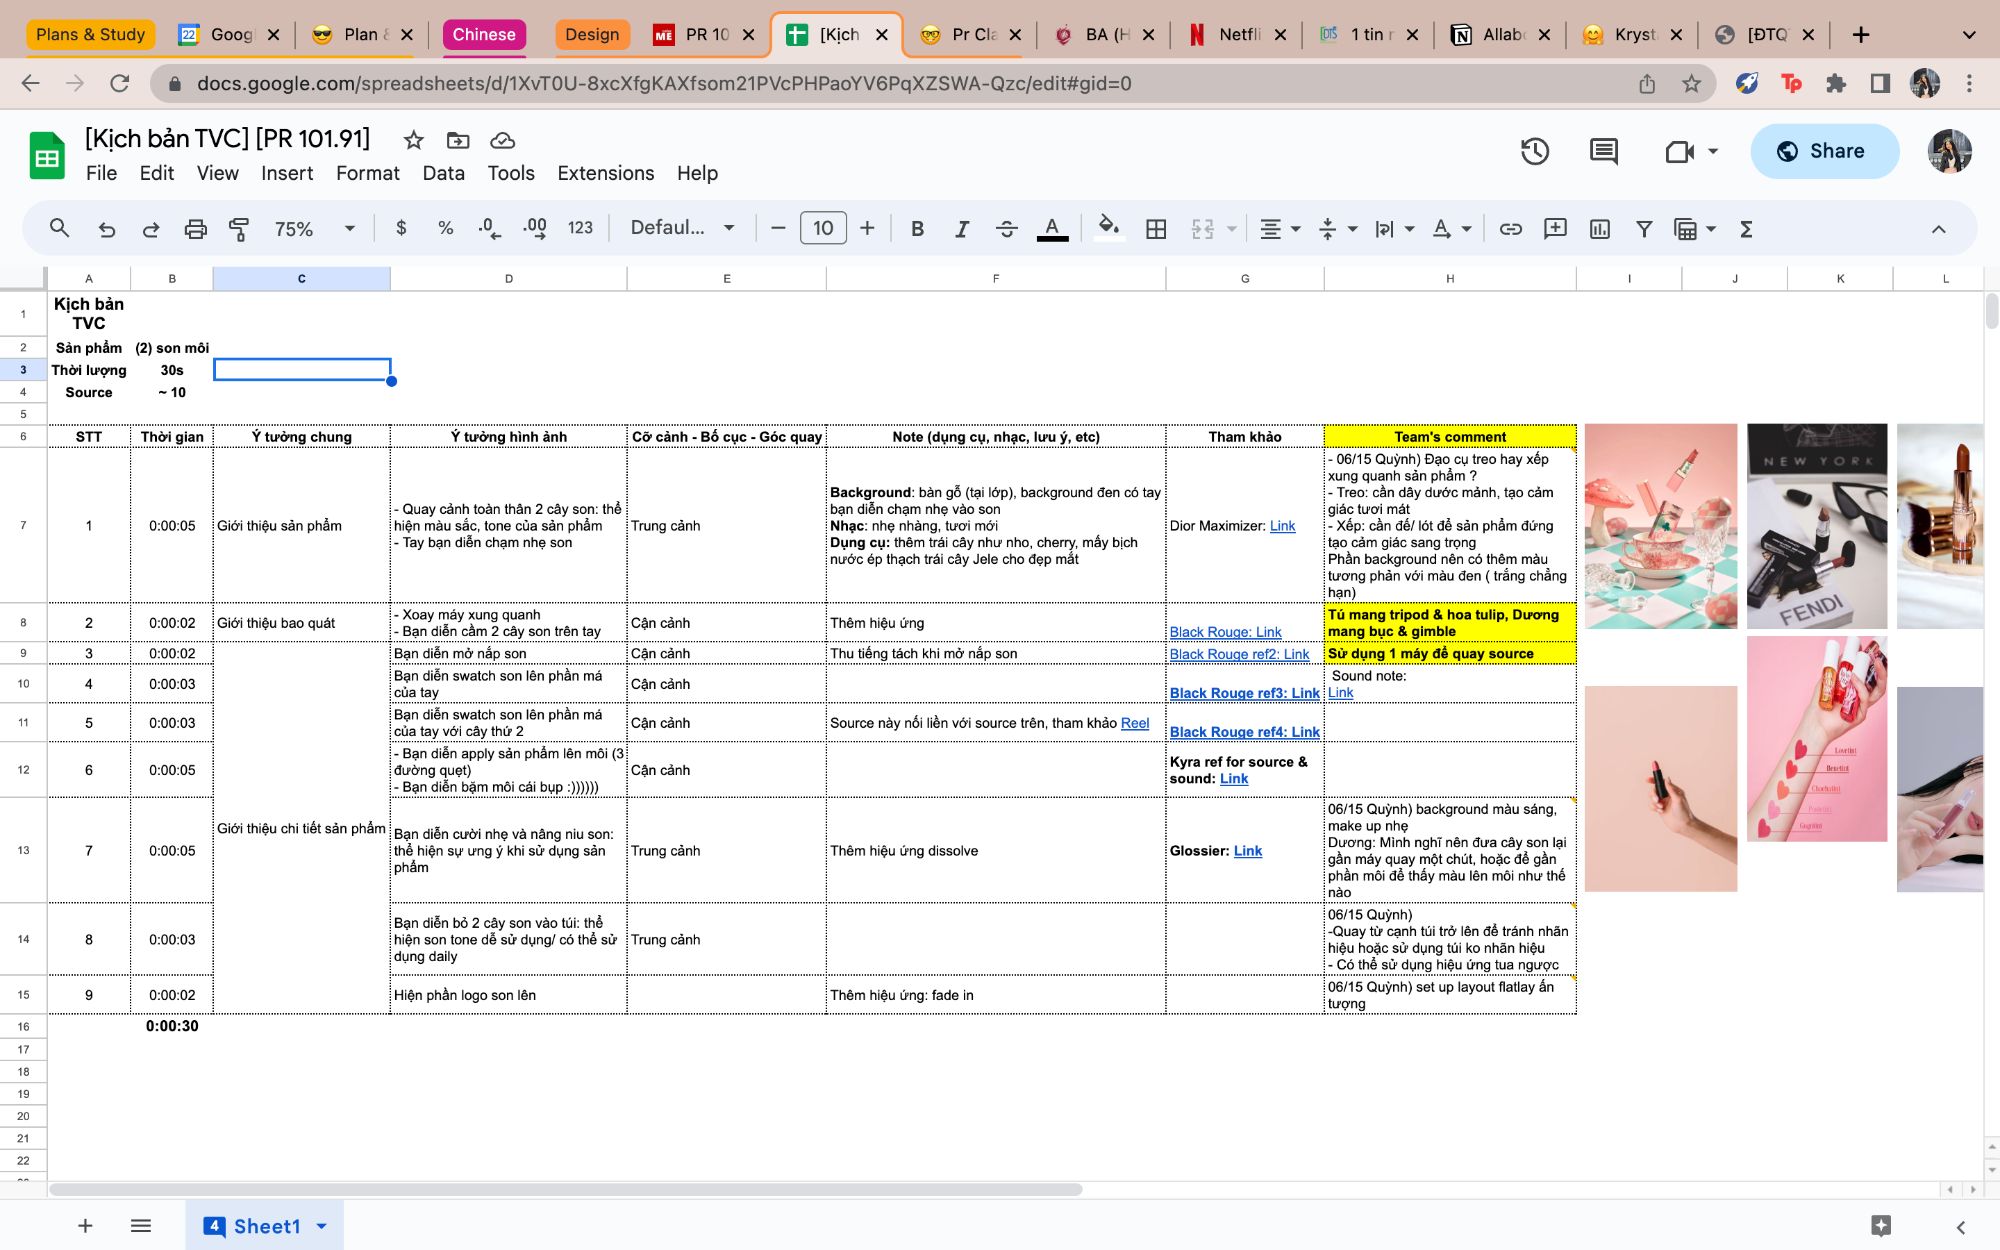Viewport: 2000px width, 1250px height.
Task: Open the Data menu
Action: (443, 173)
